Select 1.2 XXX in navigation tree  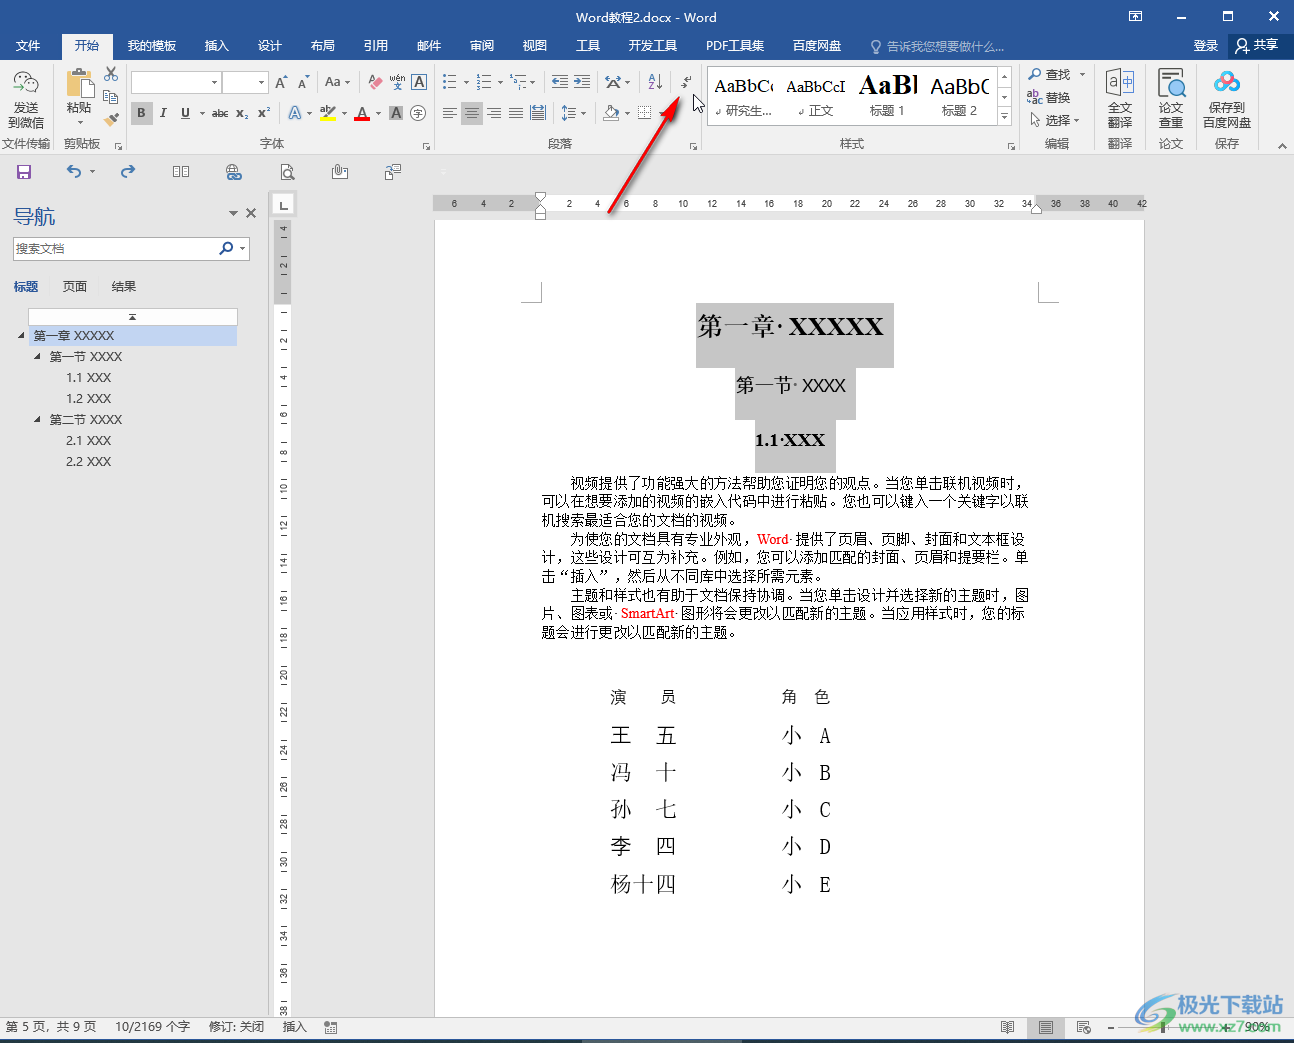click(x=89, y=398)
